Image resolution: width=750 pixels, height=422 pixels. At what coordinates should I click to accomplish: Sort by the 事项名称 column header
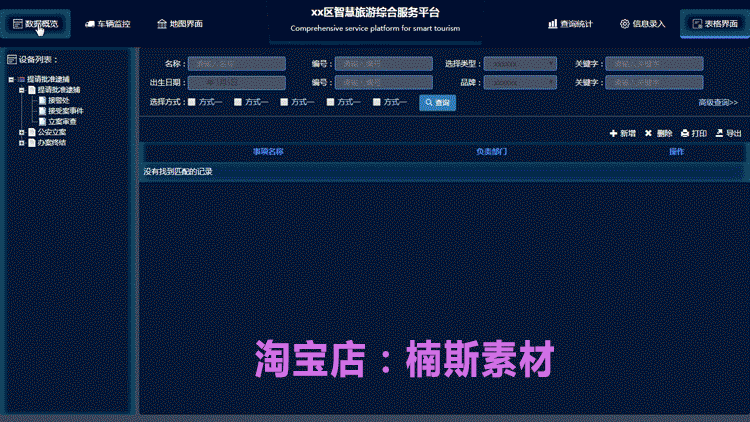coord(268,152)
